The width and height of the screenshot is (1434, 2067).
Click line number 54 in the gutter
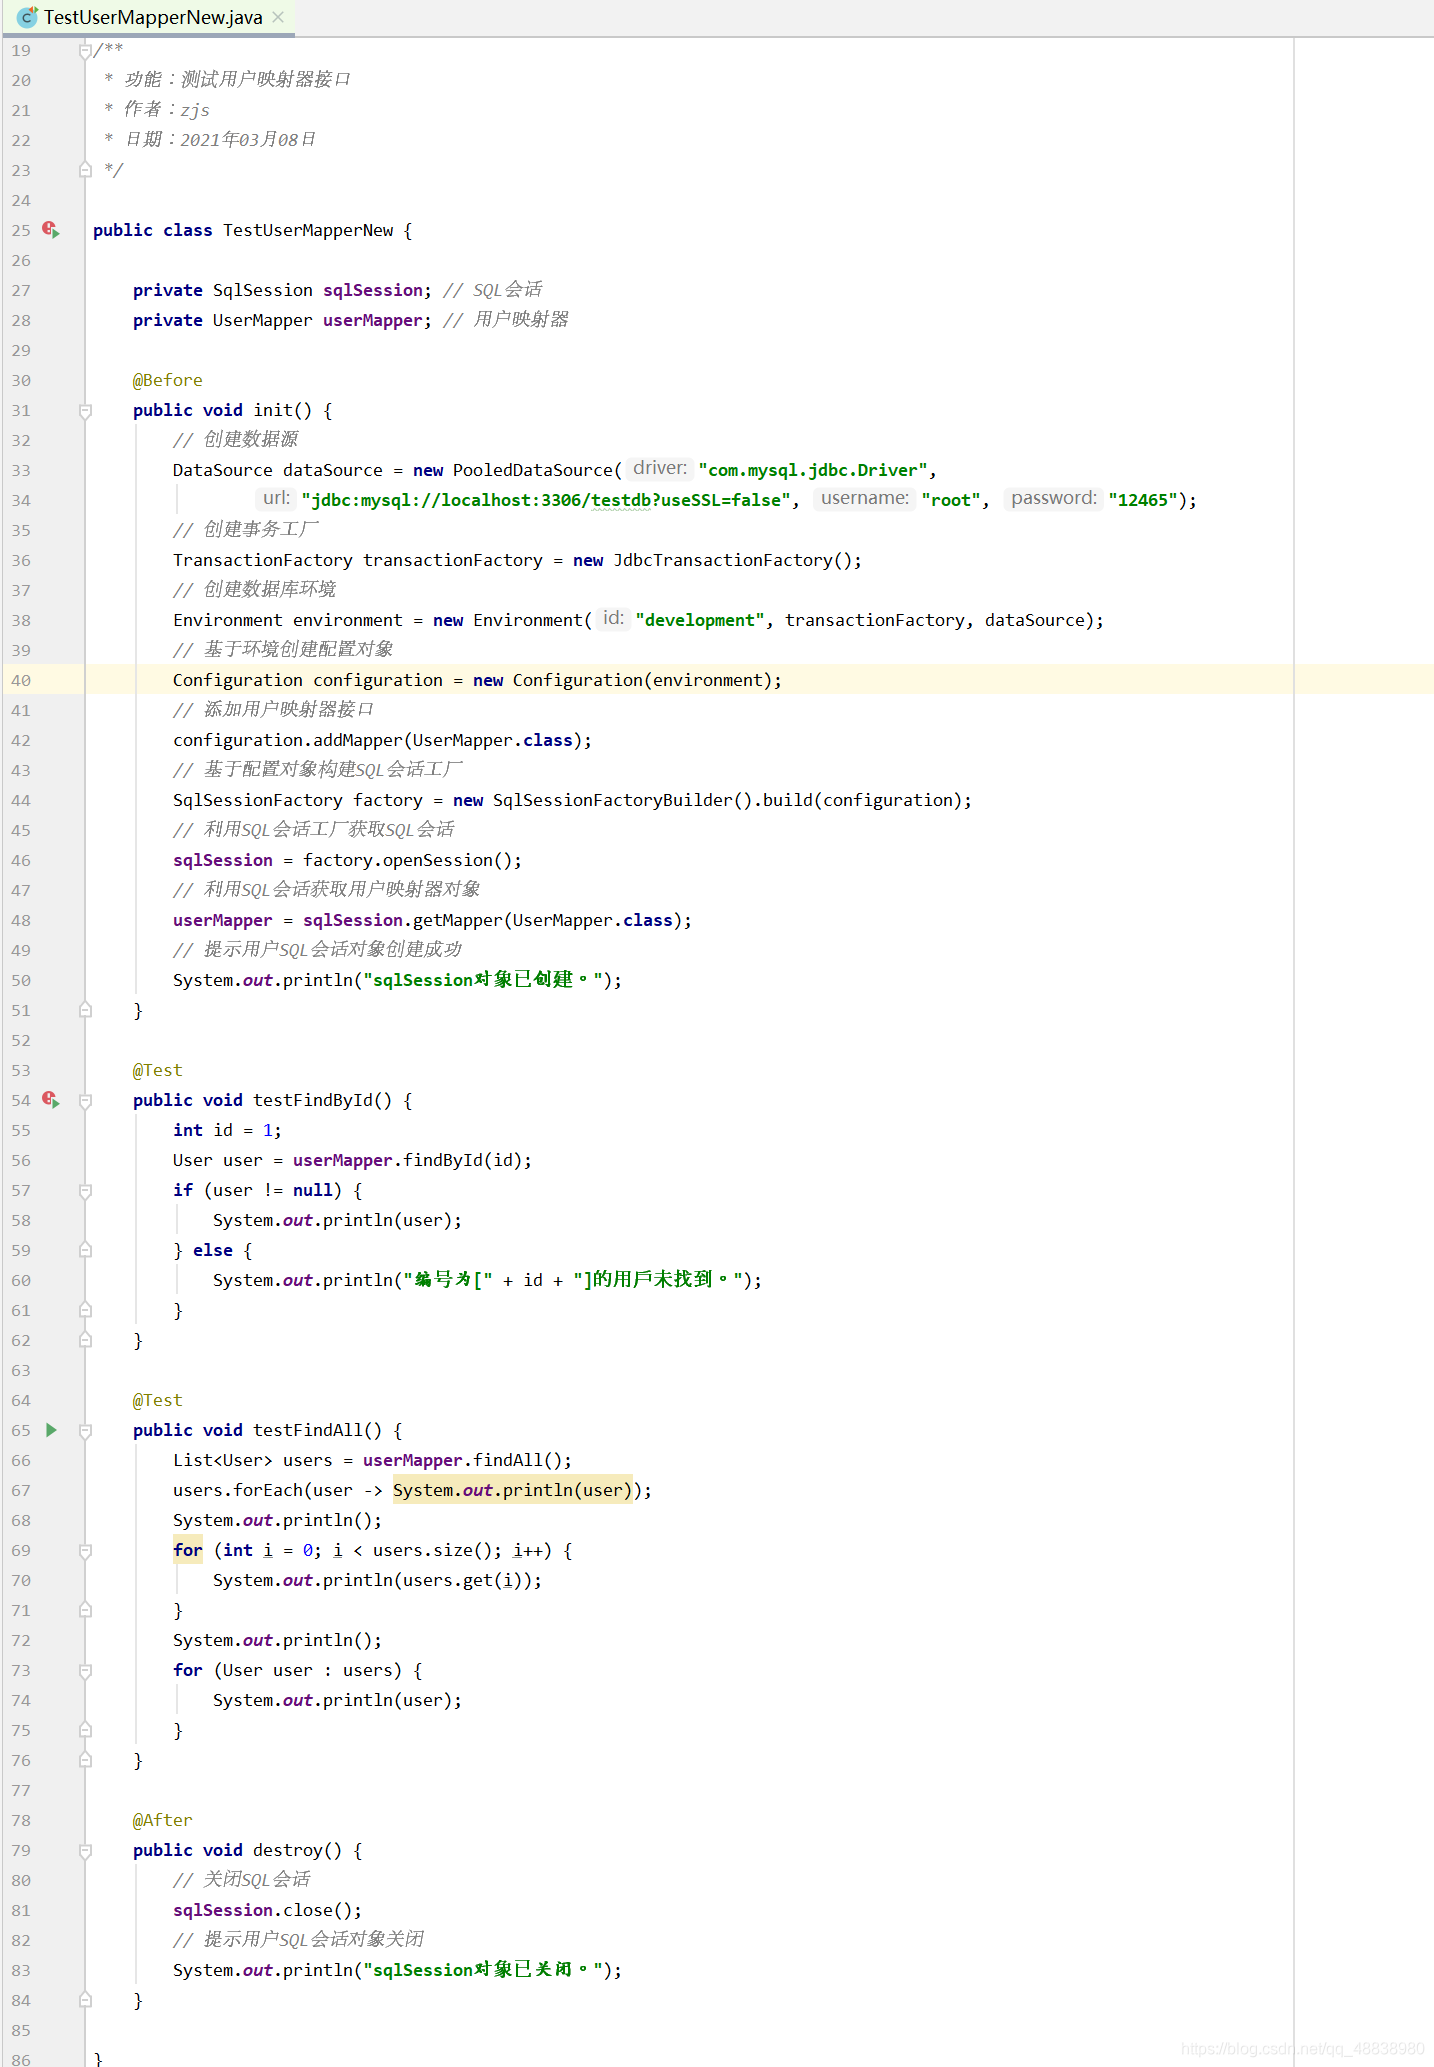21,1100
